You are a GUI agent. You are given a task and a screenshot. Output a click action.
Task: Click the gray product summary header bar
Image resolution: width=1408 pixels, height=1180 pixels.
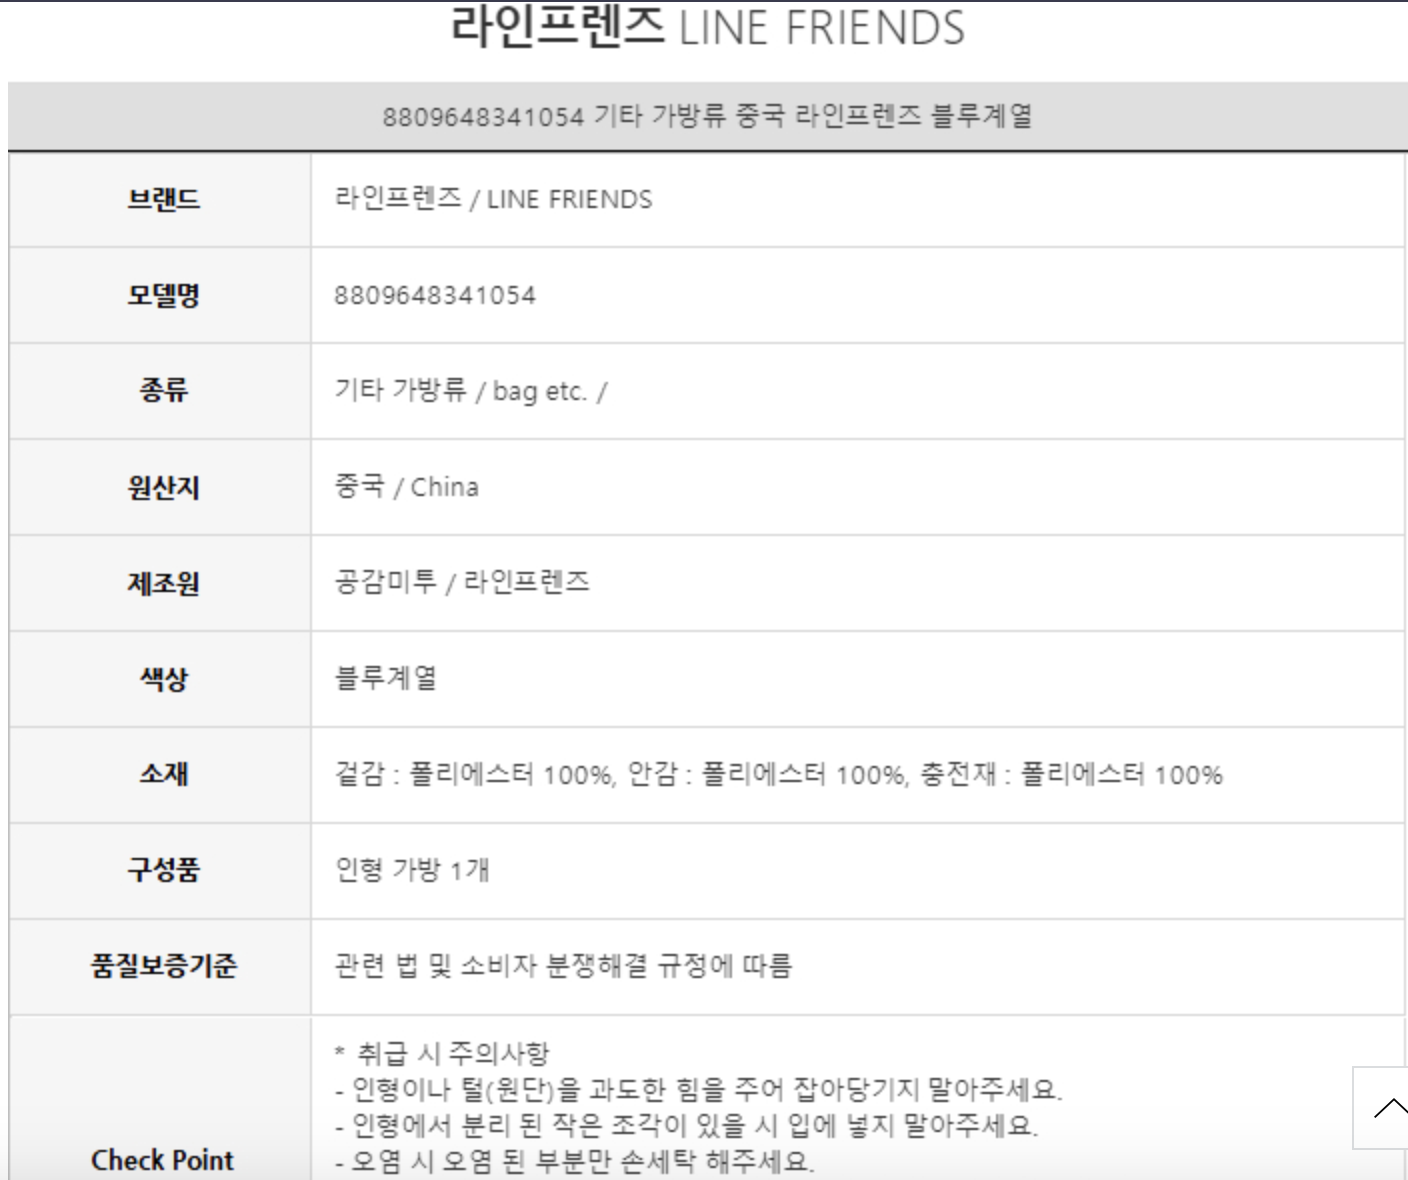click(x=707, y=116)
